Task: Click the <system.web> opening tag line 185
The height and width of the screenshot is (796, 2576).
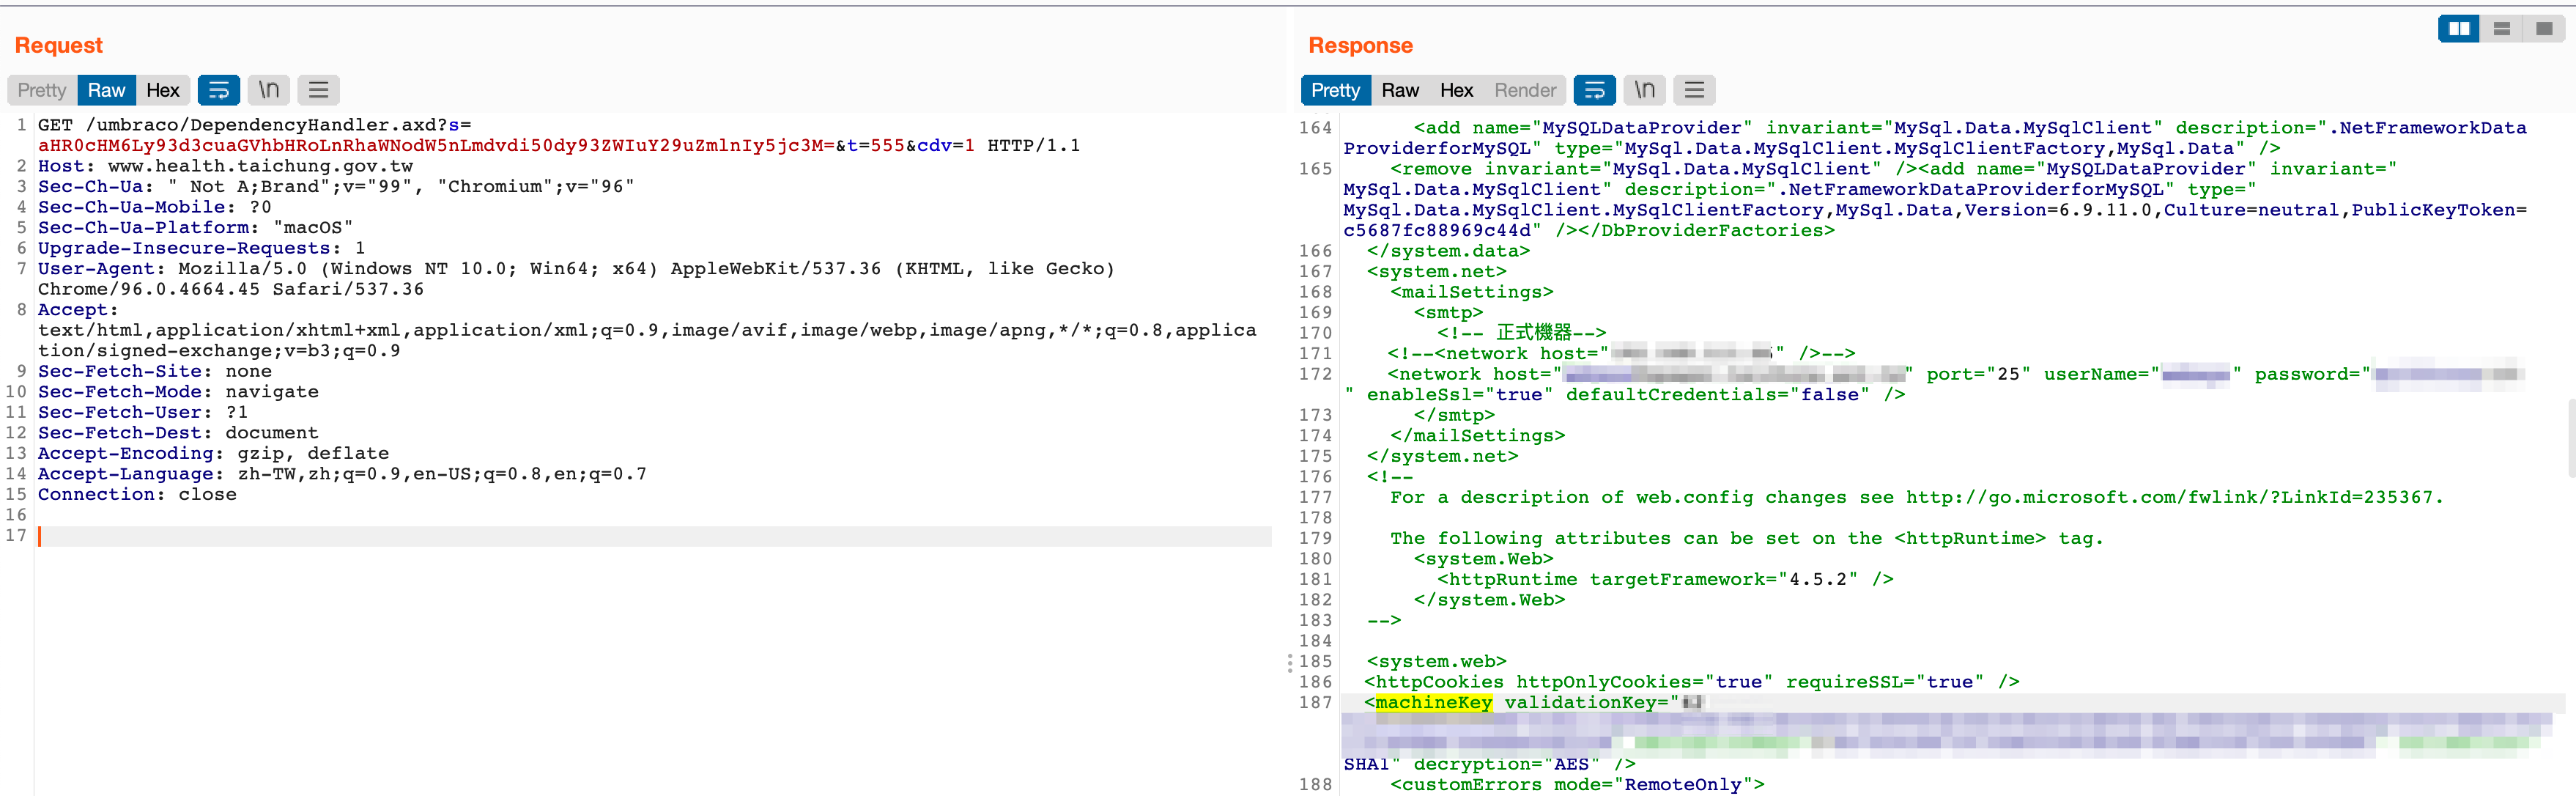Action: (1436, 661)
